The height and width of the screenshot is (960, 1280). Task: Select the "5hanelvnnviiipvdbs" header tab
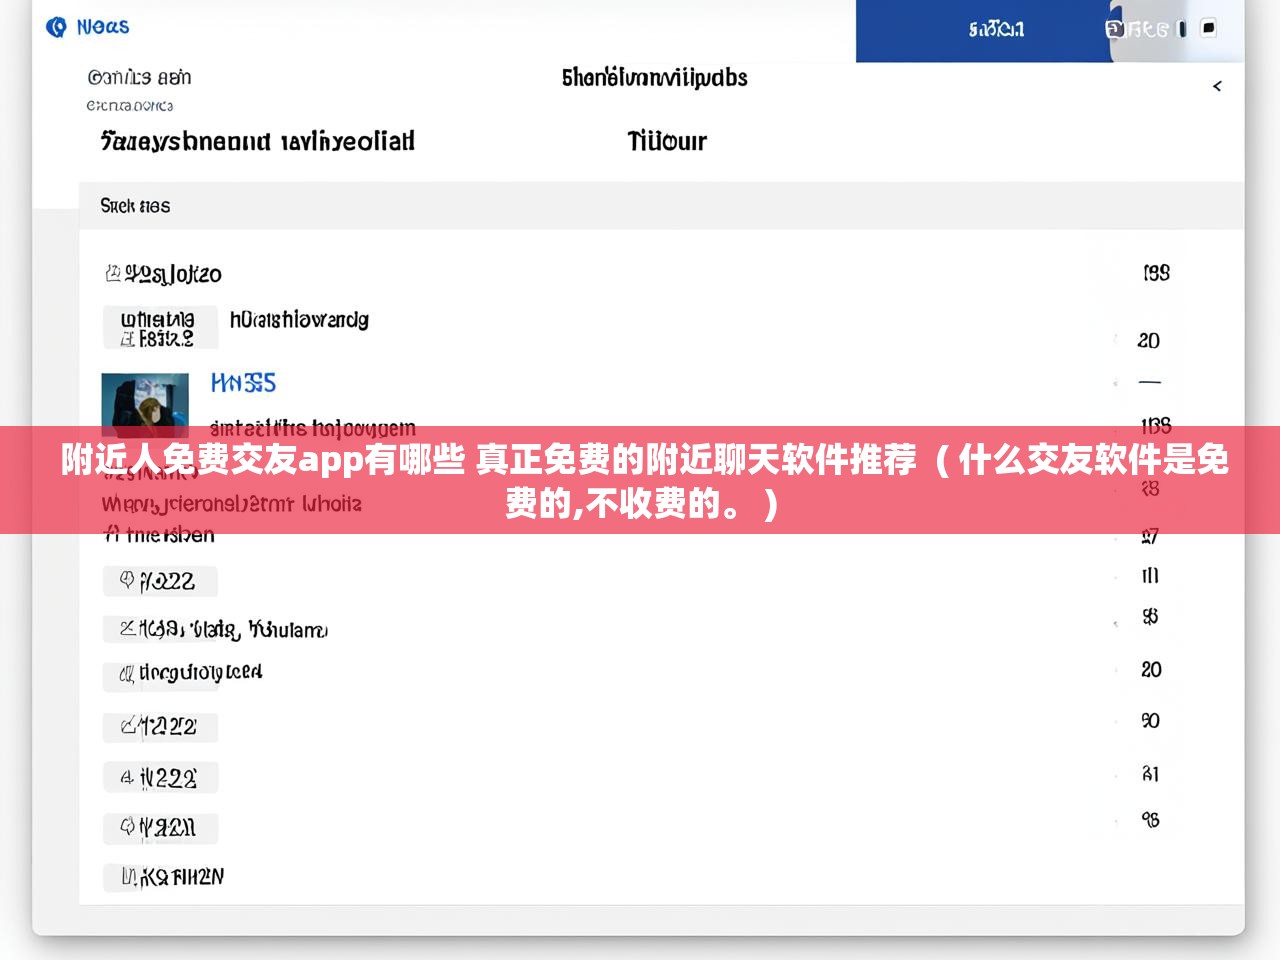pos(655,78)
